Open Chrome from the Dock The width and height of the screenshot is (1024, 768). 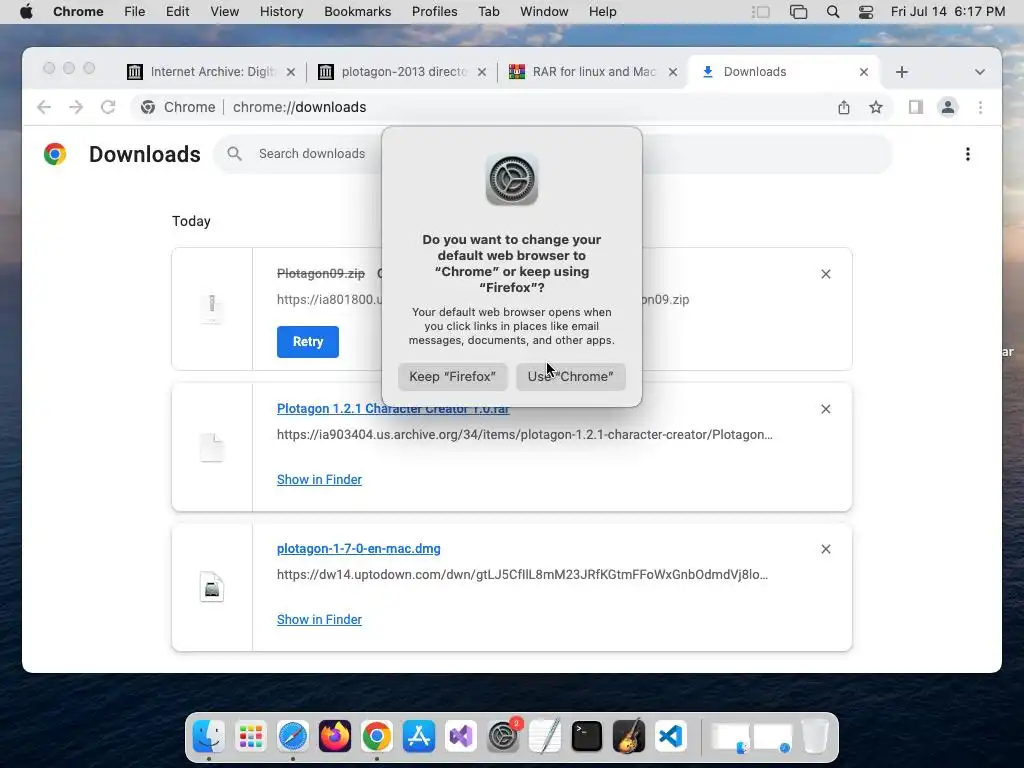point(377,737)
